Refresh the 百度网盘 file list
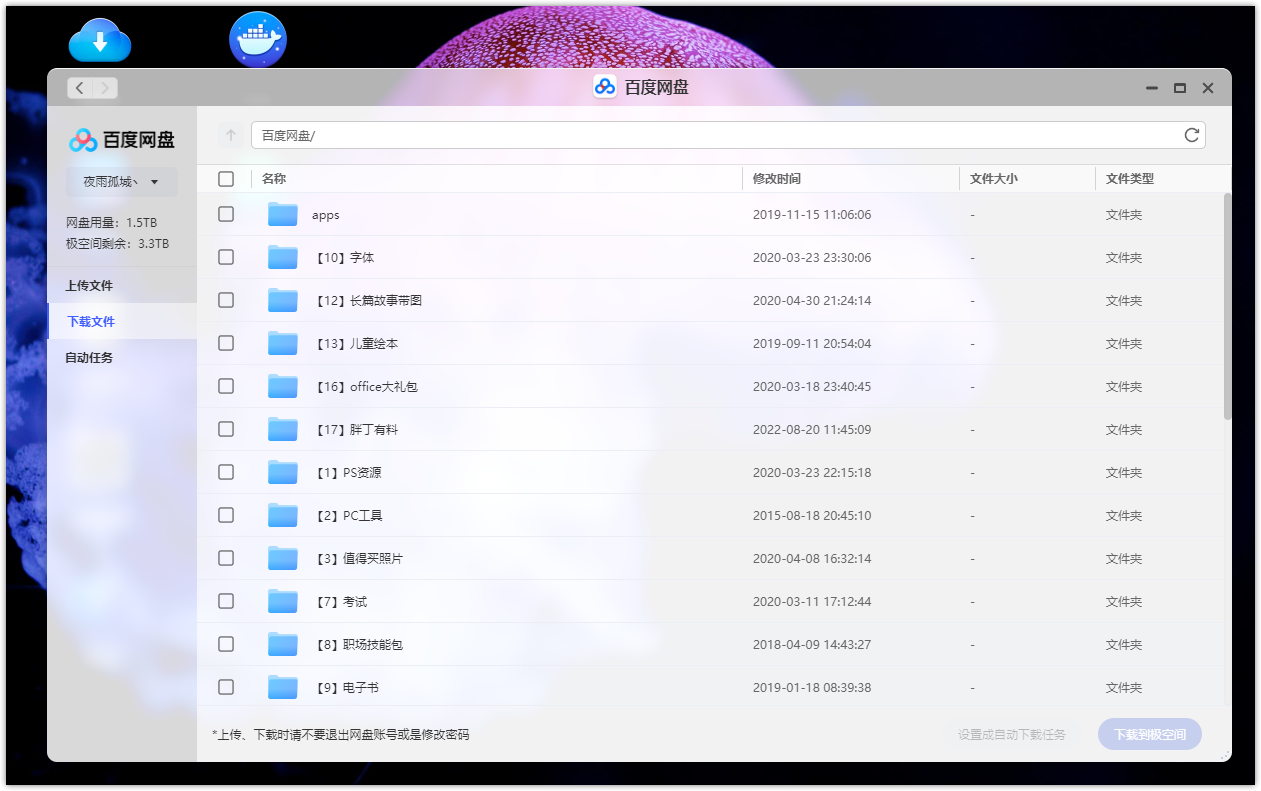Image resolution: width=1261 pixels, height=791 pixels. point(1191,135)
